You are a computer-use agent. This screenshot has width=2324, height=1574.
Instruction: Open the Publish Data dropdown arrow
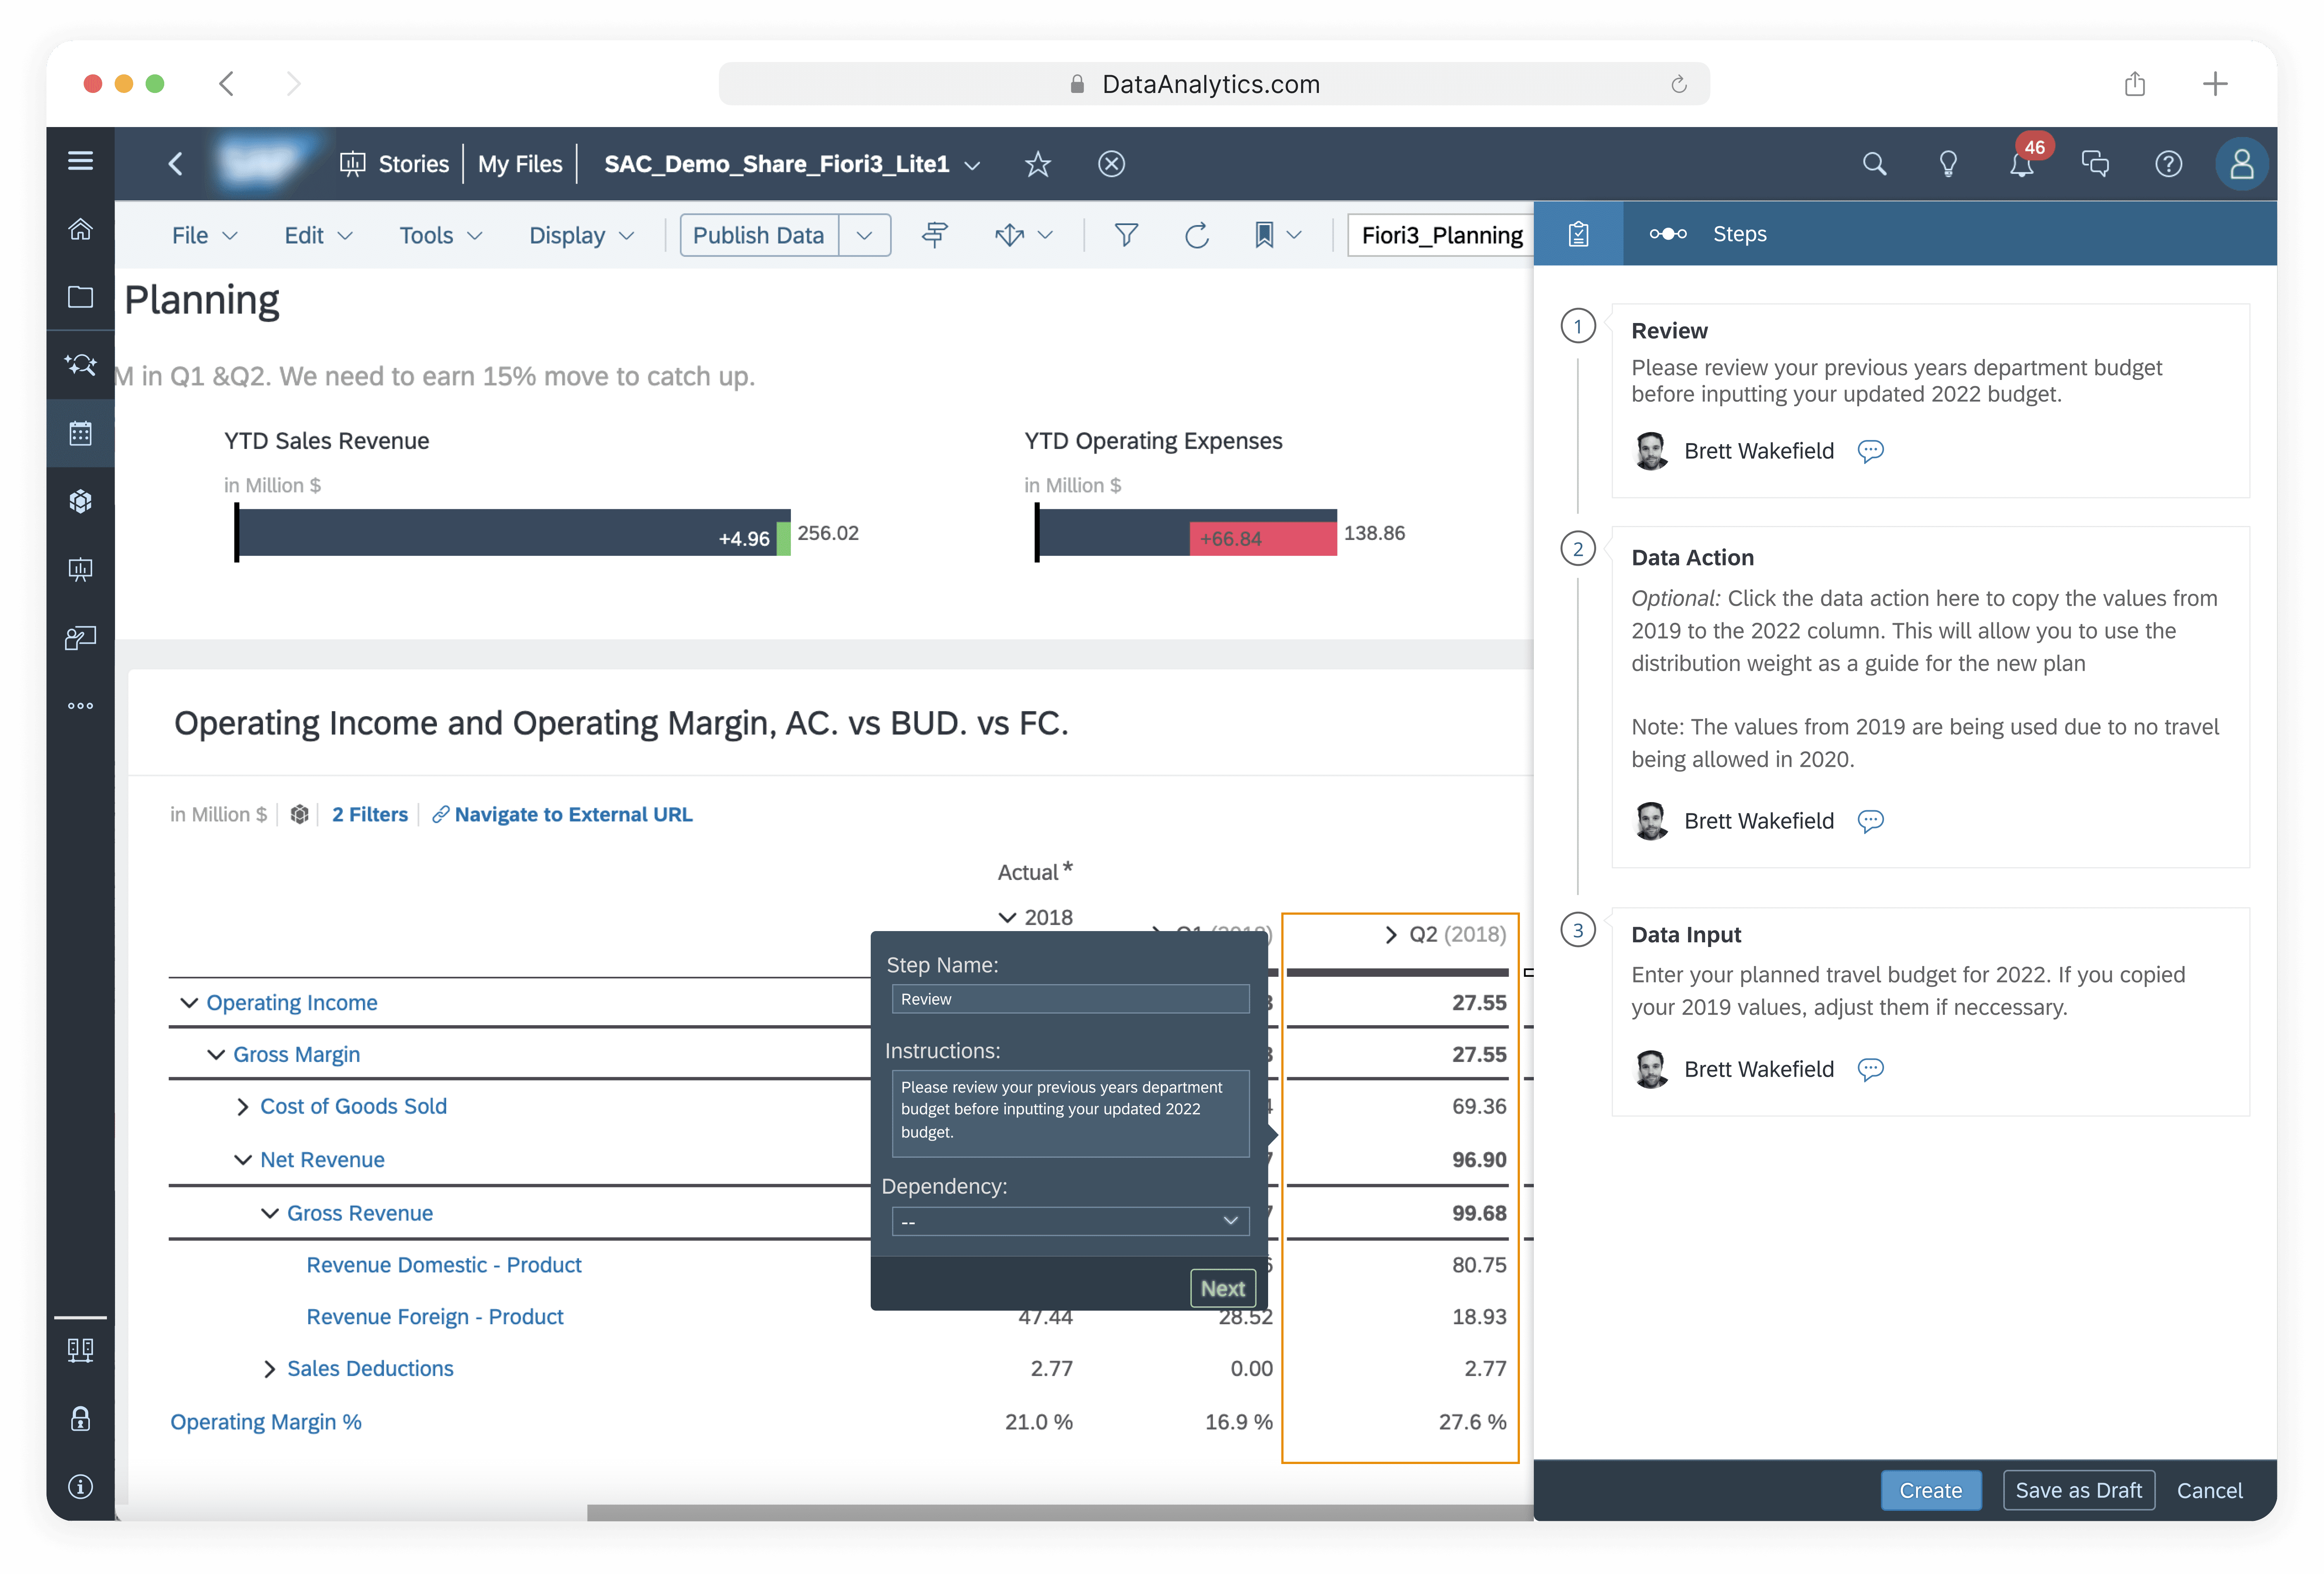[864, 235]
